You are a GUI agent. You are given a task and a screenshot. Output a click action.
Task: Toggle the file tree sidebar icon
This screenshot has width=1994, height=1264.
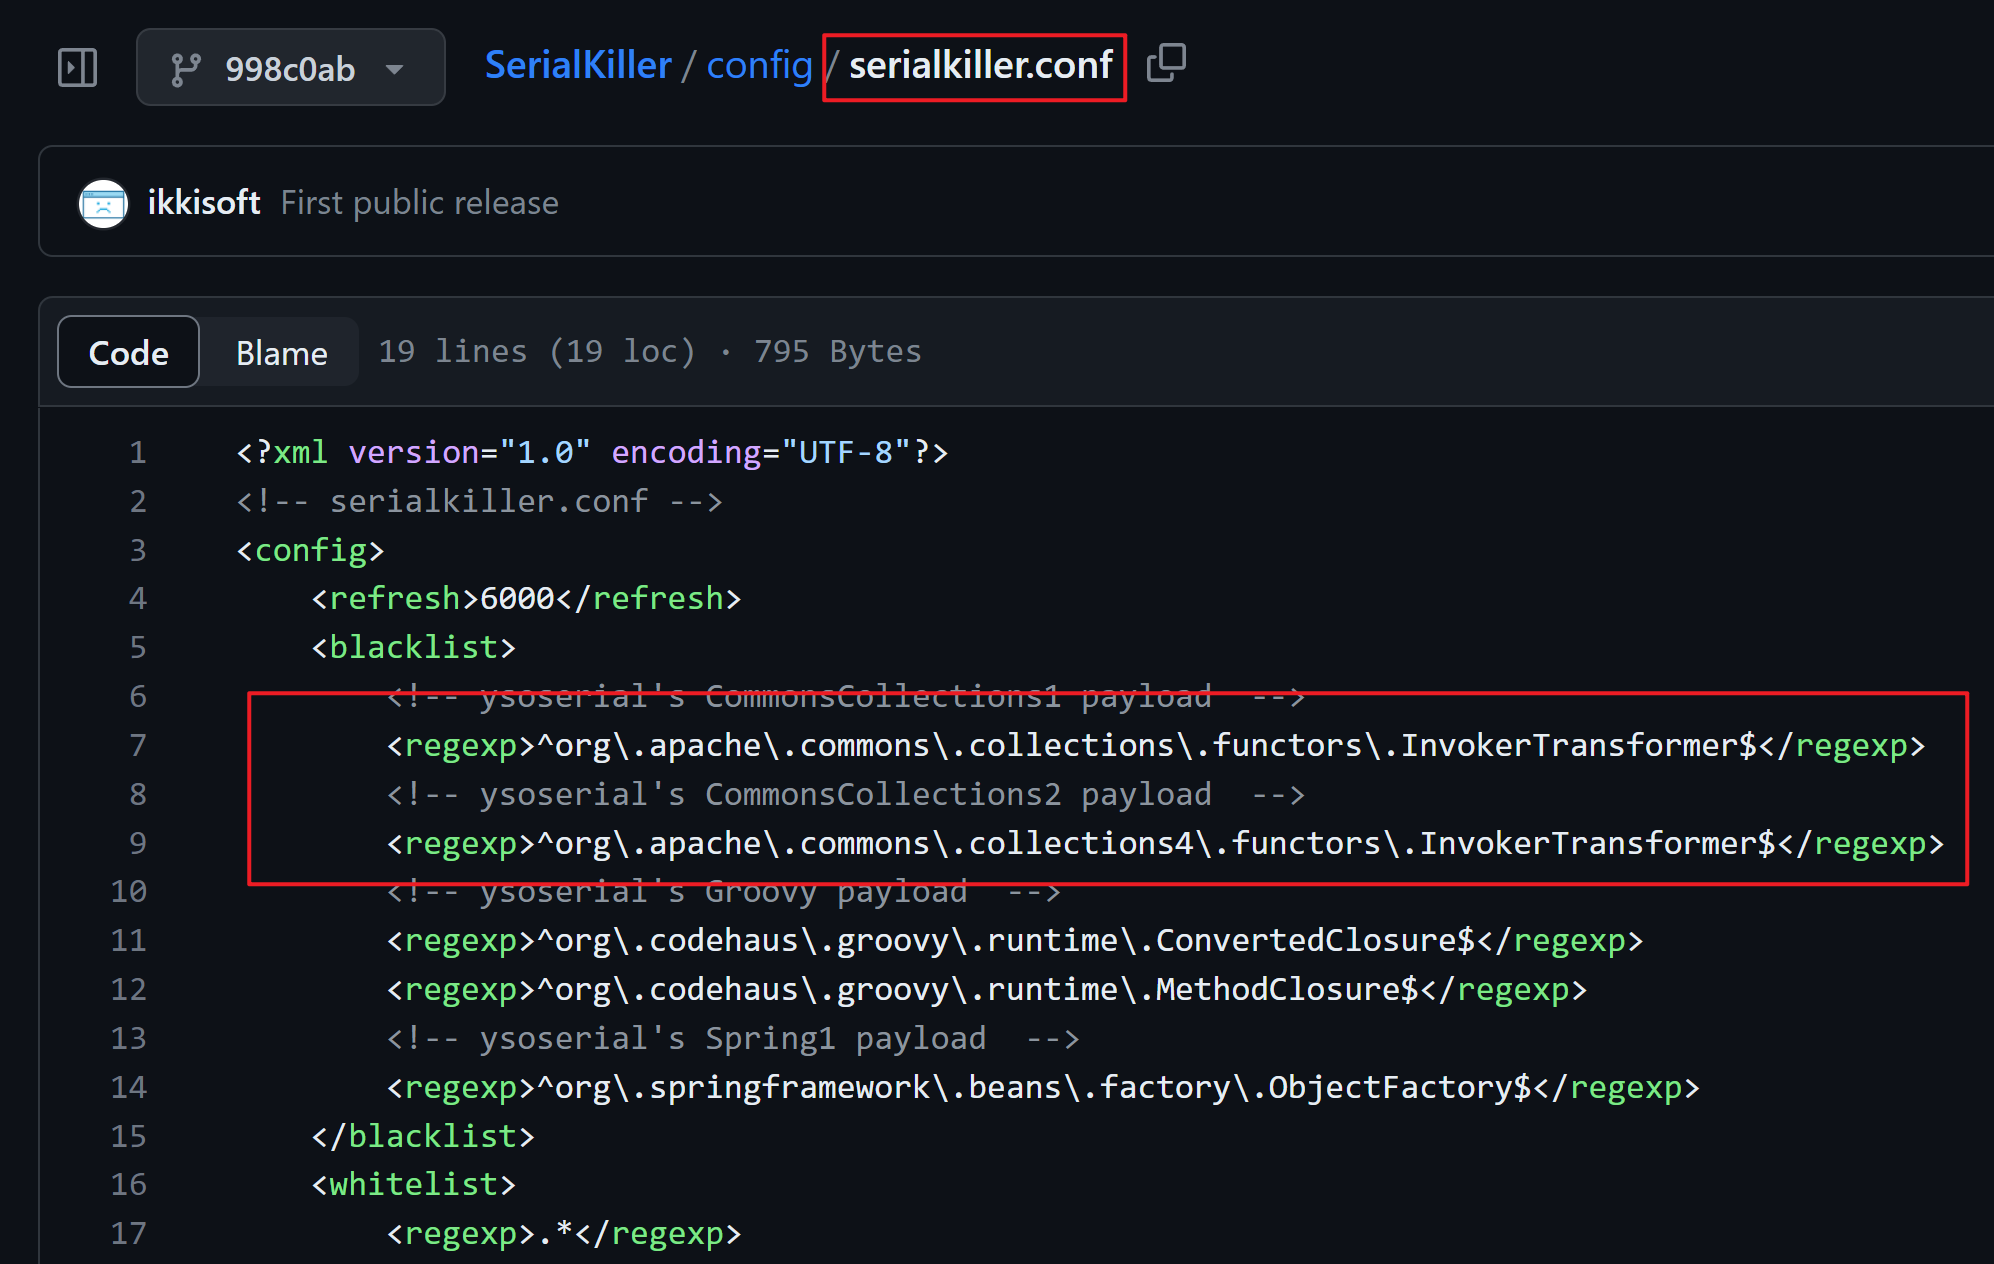point(77,68)
